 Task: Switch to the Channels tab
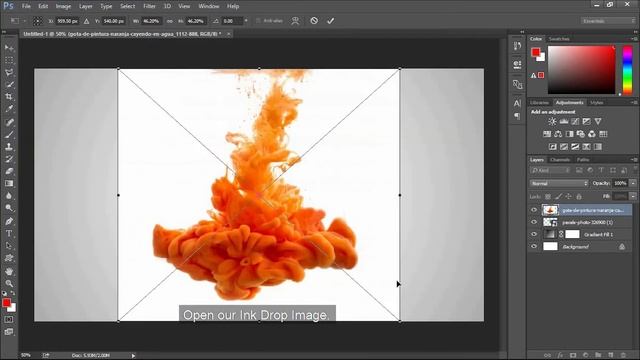click(560, 160)
